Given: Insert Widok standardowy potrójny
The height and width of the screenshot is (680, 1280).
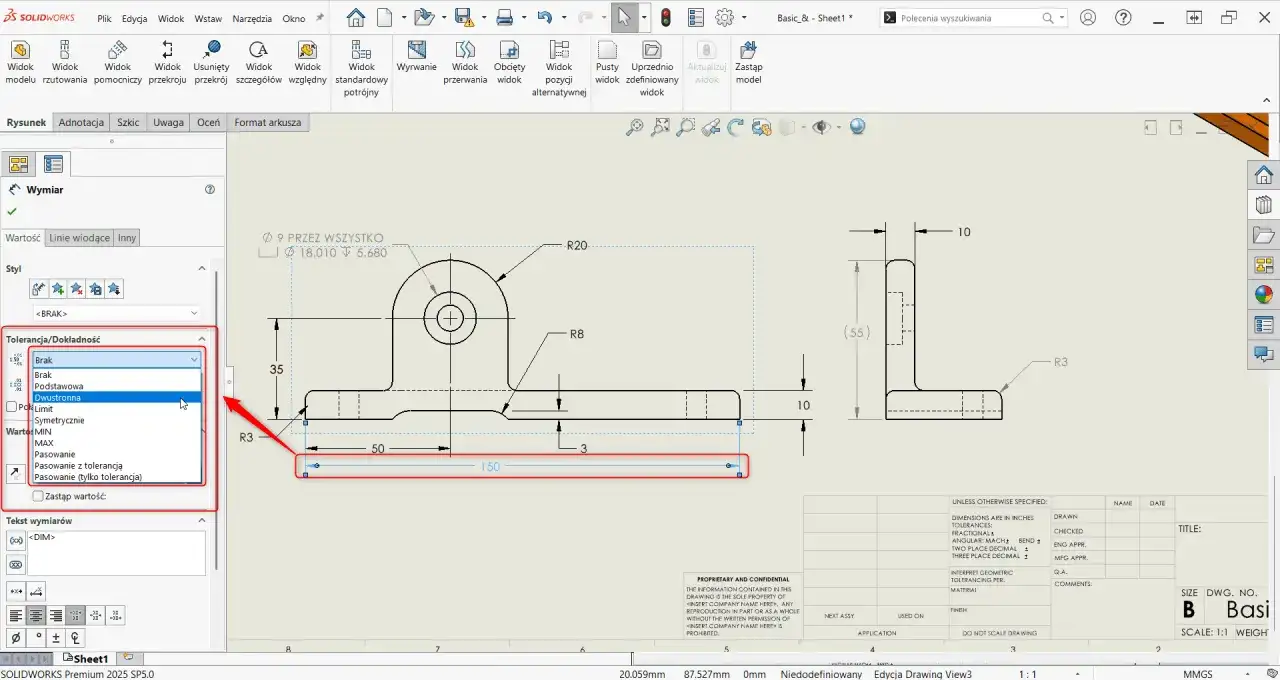Looking at the screenshot, I should pos(361,68).
